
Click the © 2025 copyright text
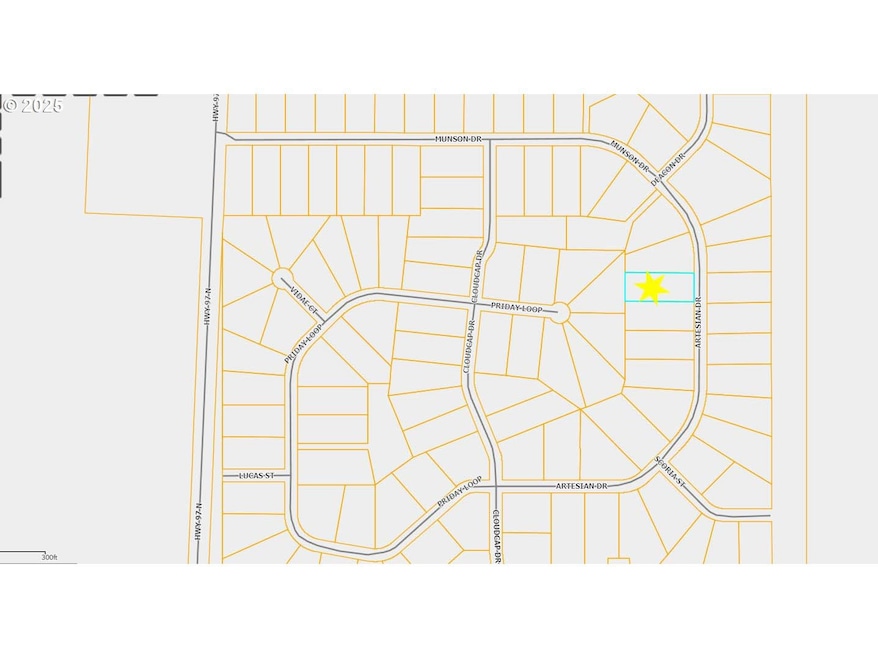(x=31, y=105)
